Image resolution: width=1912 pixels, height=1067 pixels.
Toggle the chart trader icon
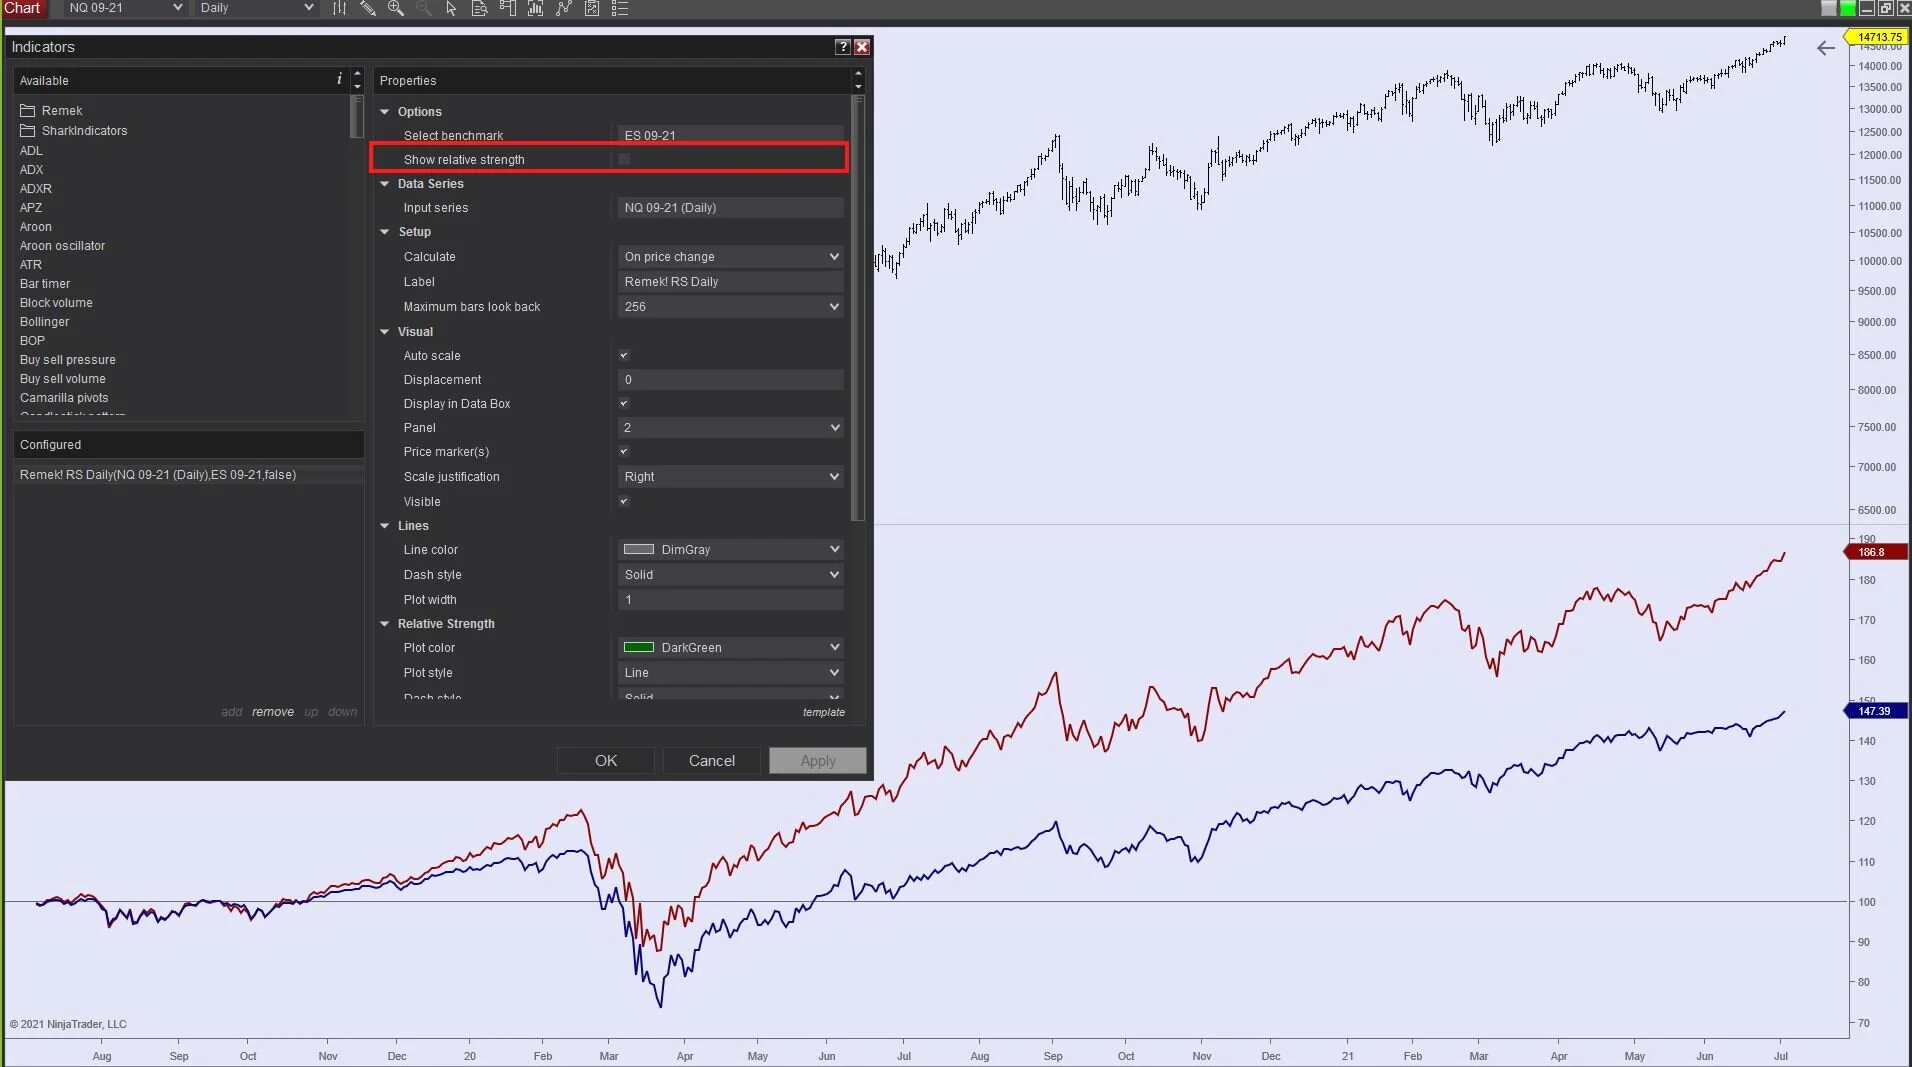[x=508, y=8]
